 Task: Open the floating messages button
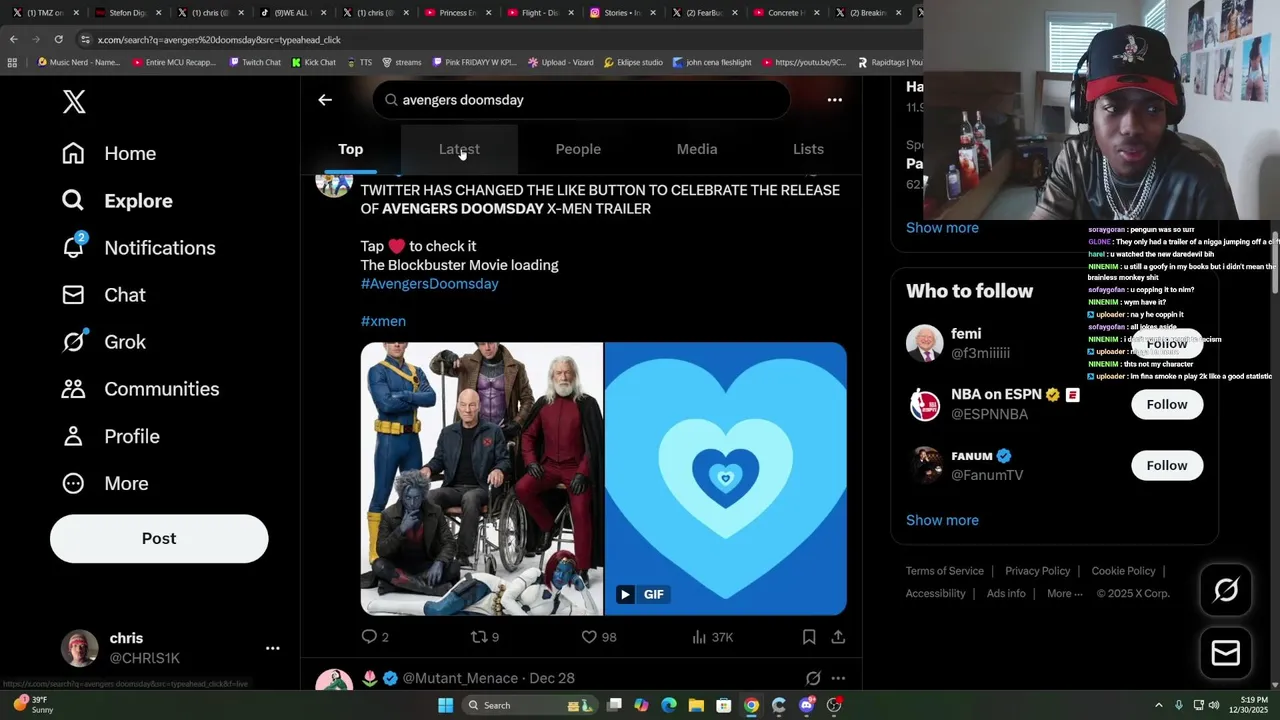(1226, 653)
